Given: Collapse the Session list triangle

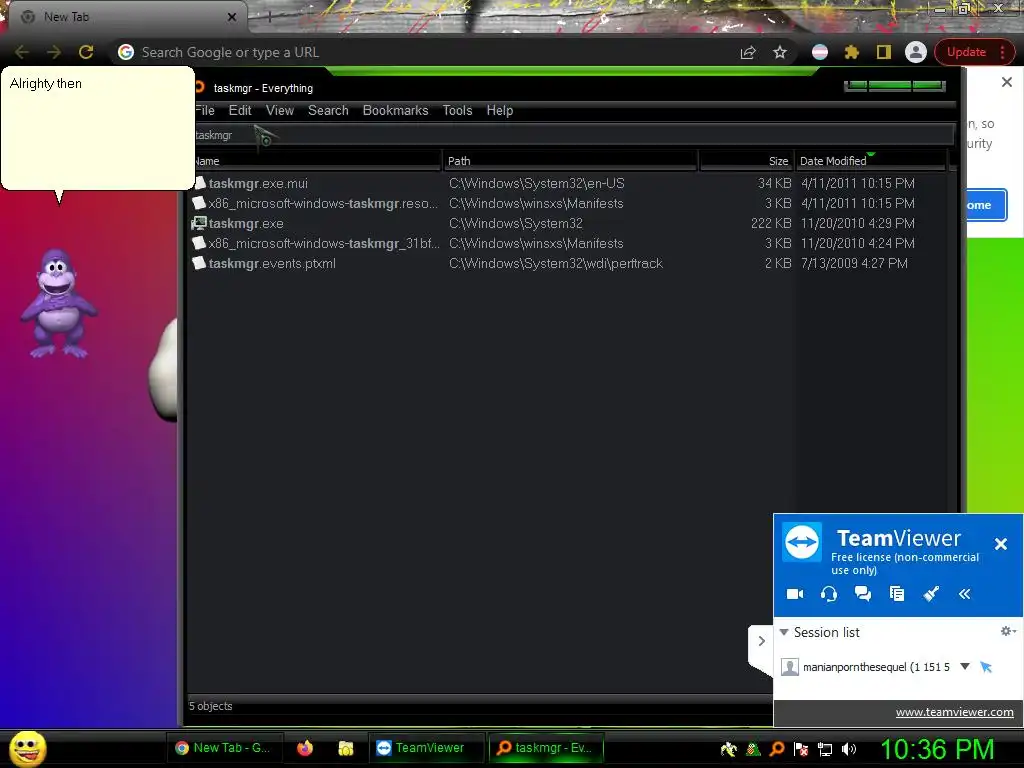Looking at the screenshot, I should [x=784, y=632].
